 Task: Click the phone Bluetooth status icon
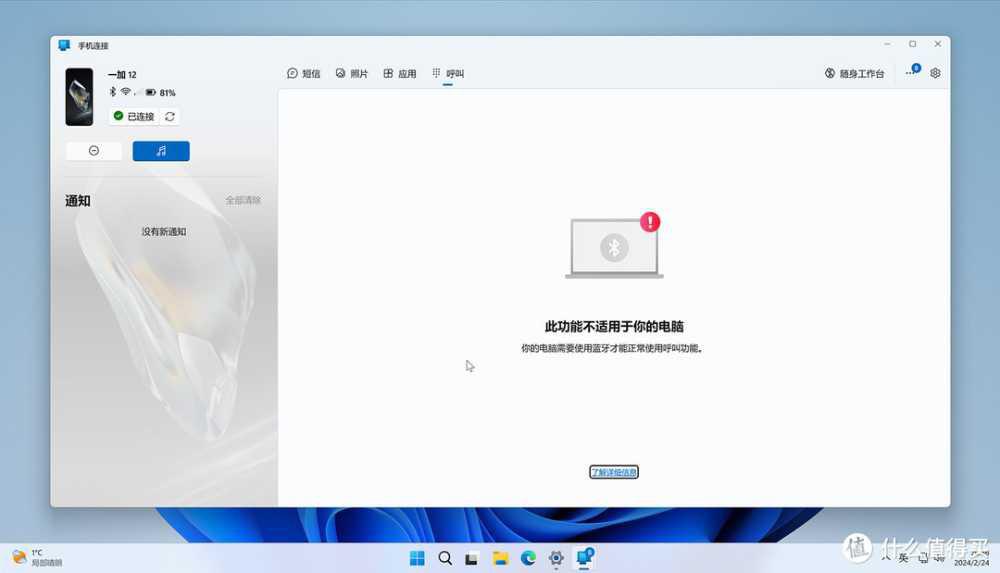click(113, 92)
